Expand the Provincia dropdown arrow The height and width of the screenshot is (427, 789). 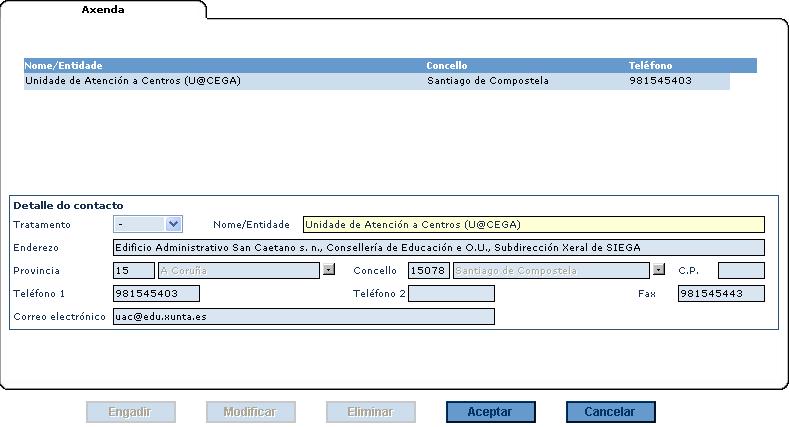328,270
